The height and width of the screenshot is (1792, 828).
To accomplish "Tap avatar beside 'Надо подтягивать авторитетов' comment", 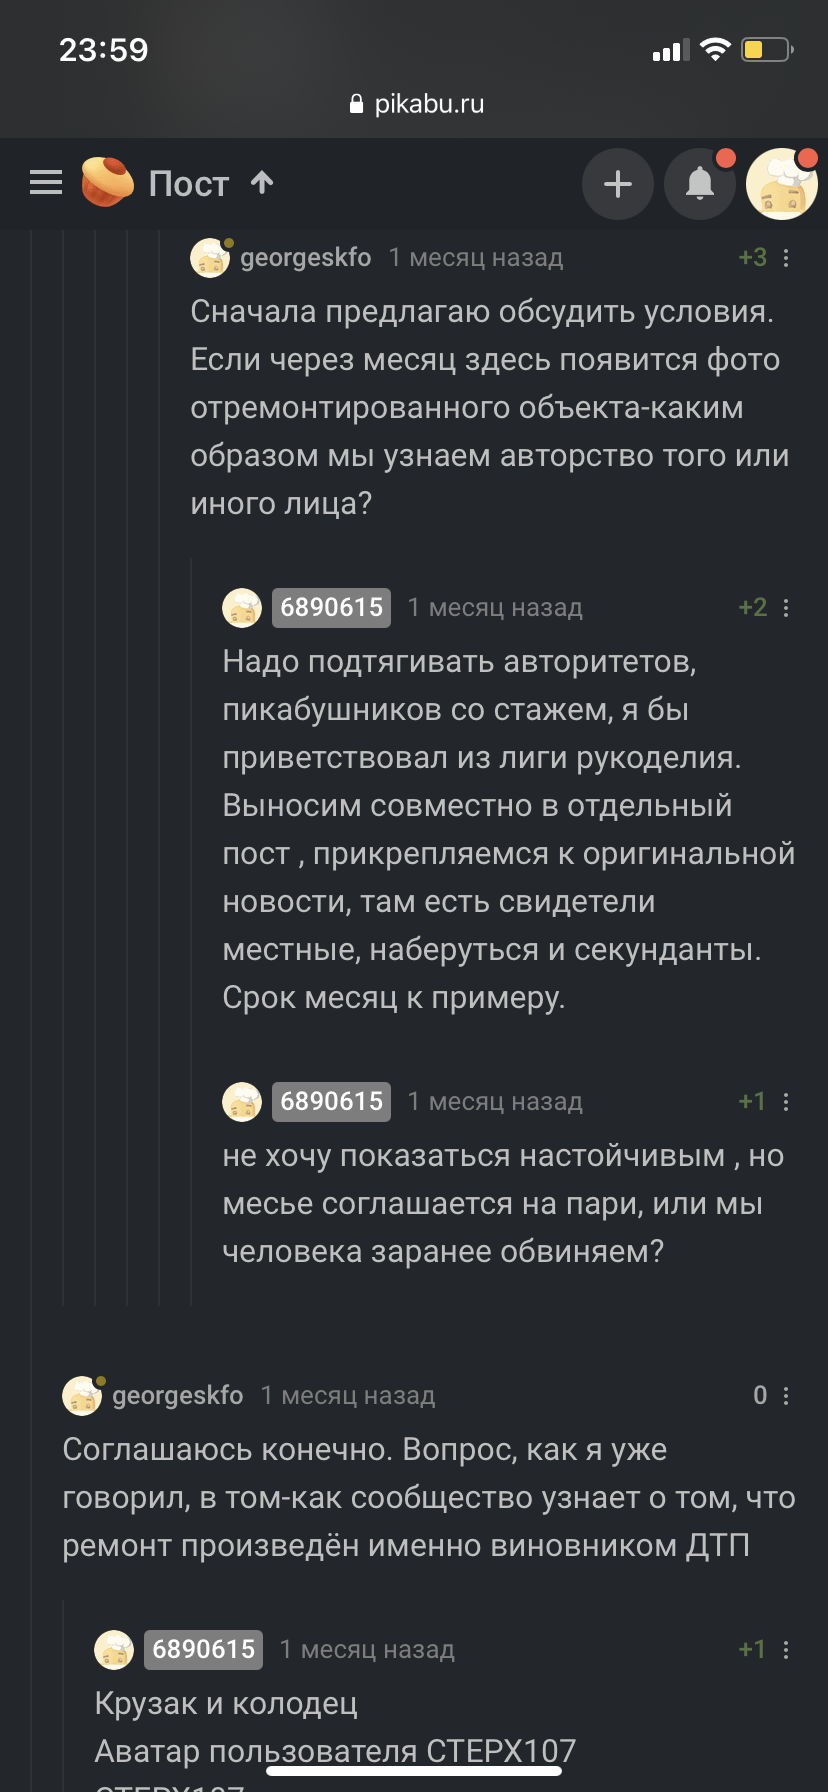I will [x=242, y=608].
